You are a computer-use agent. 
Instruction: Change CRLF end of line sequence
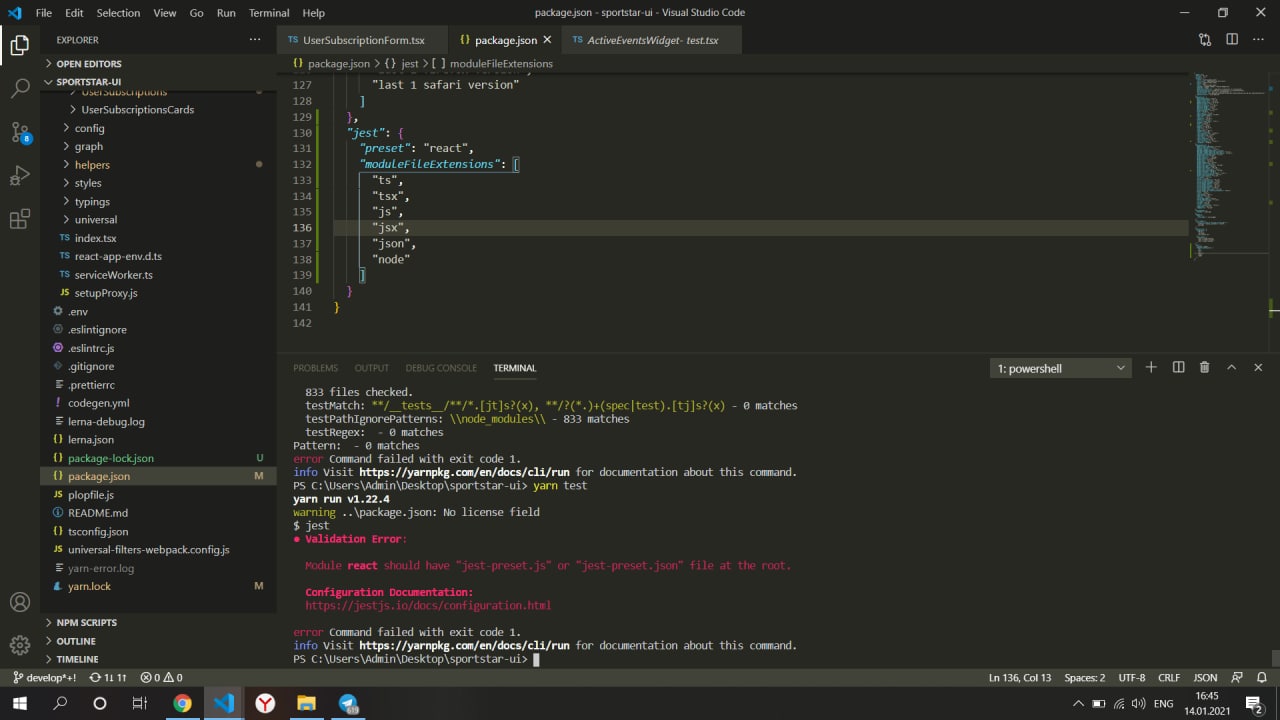1169,677
